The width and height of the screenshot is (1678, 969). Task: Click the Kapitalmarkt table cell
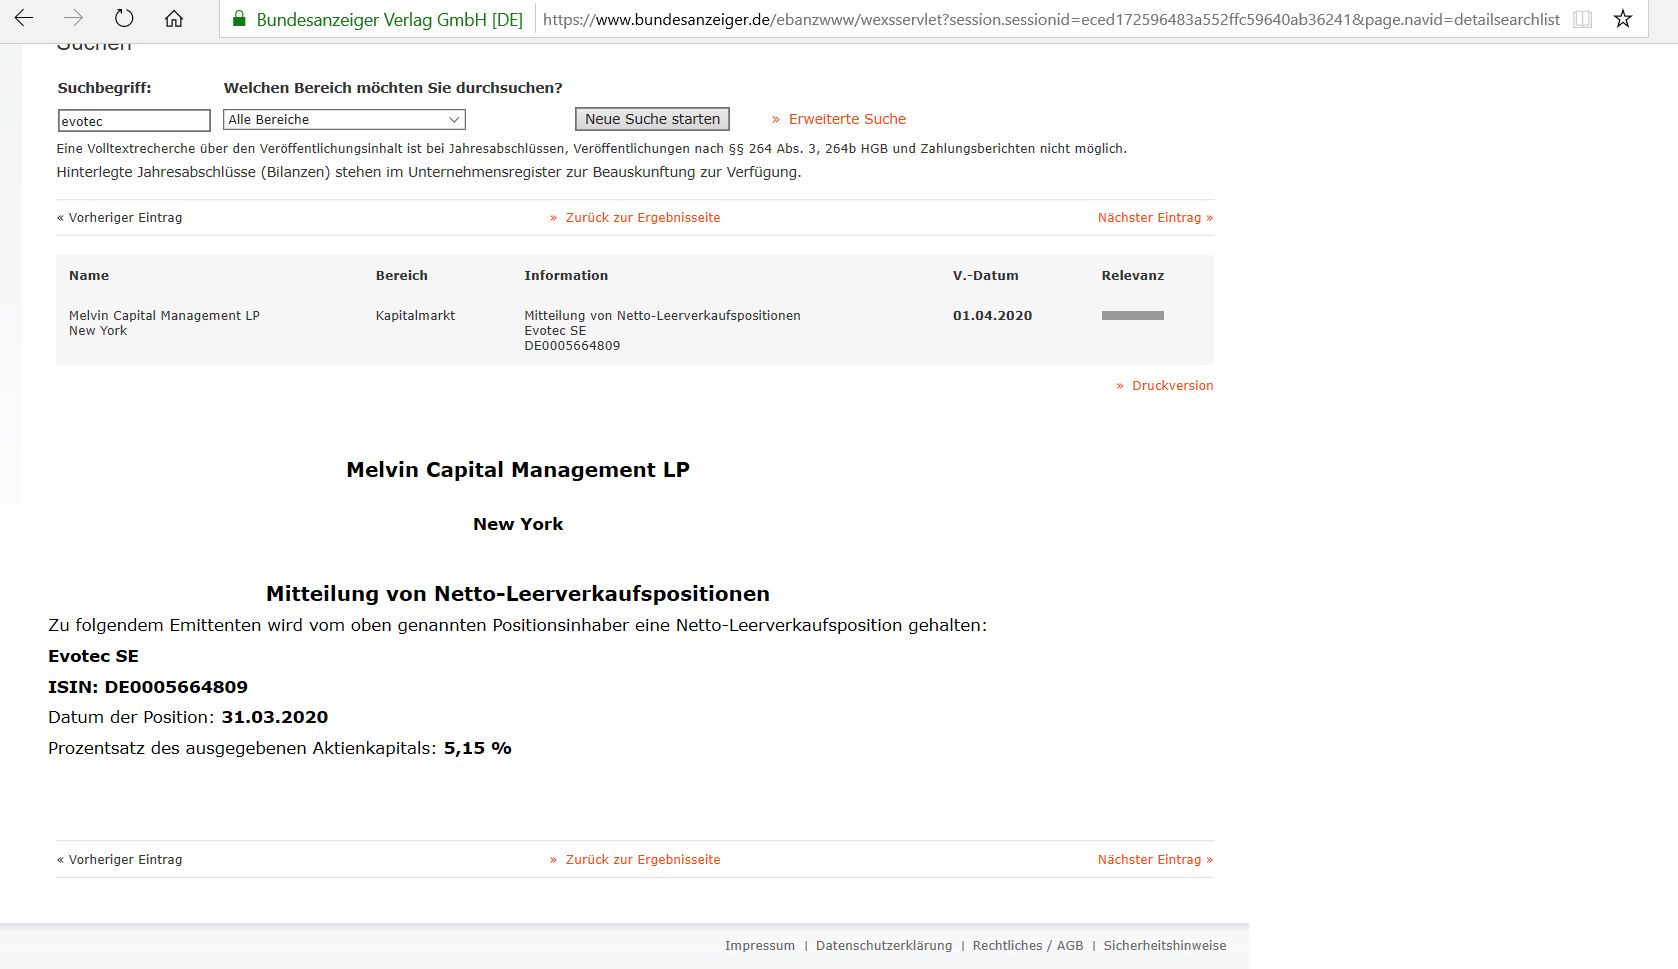coord(415,315)
